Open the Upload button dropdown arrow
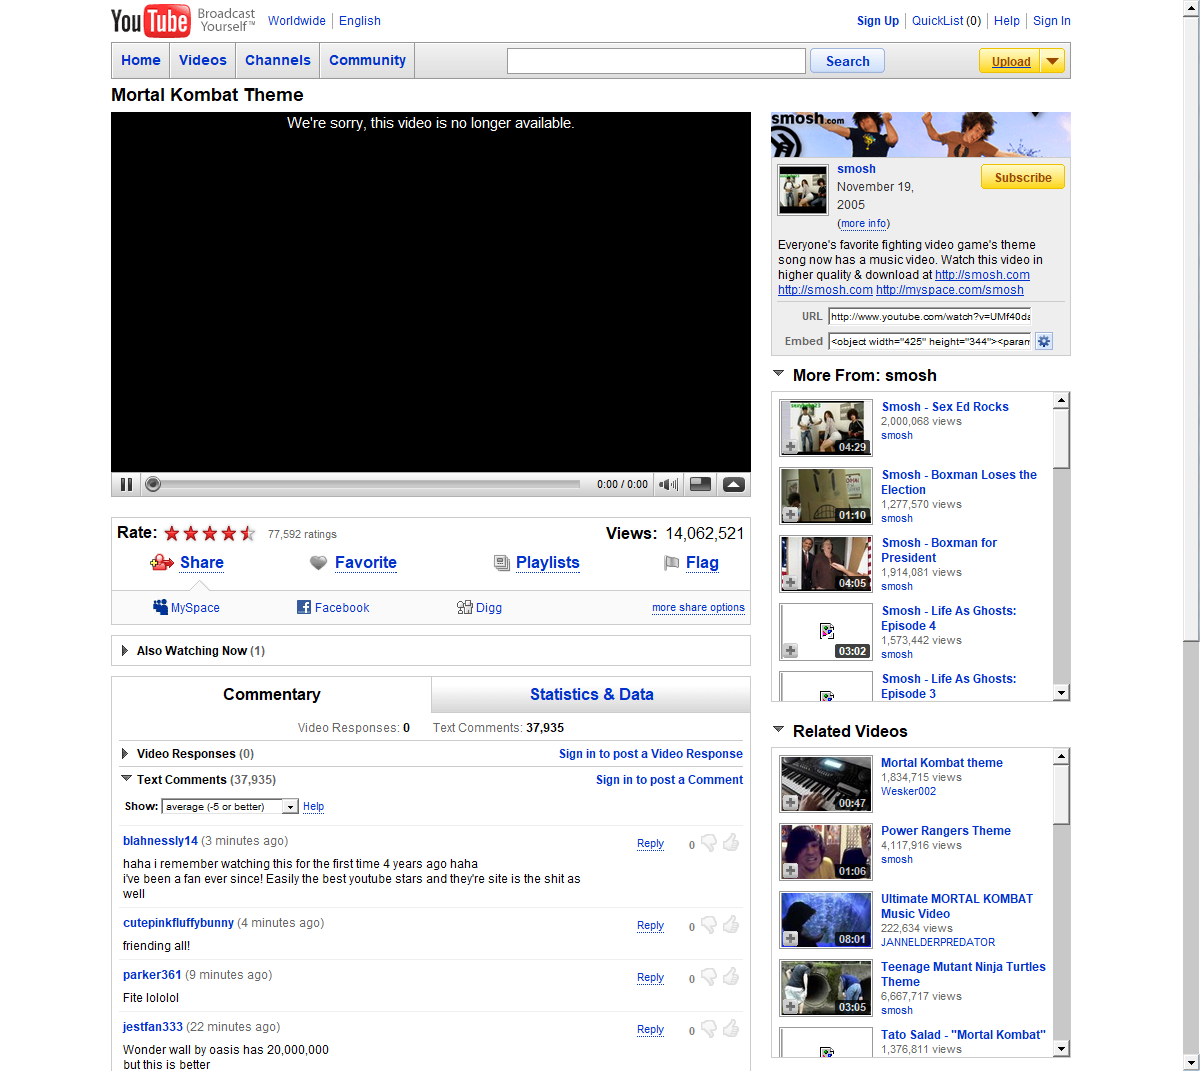The width and height of the screenshot is (1200, 1071). coord(1052,61)
